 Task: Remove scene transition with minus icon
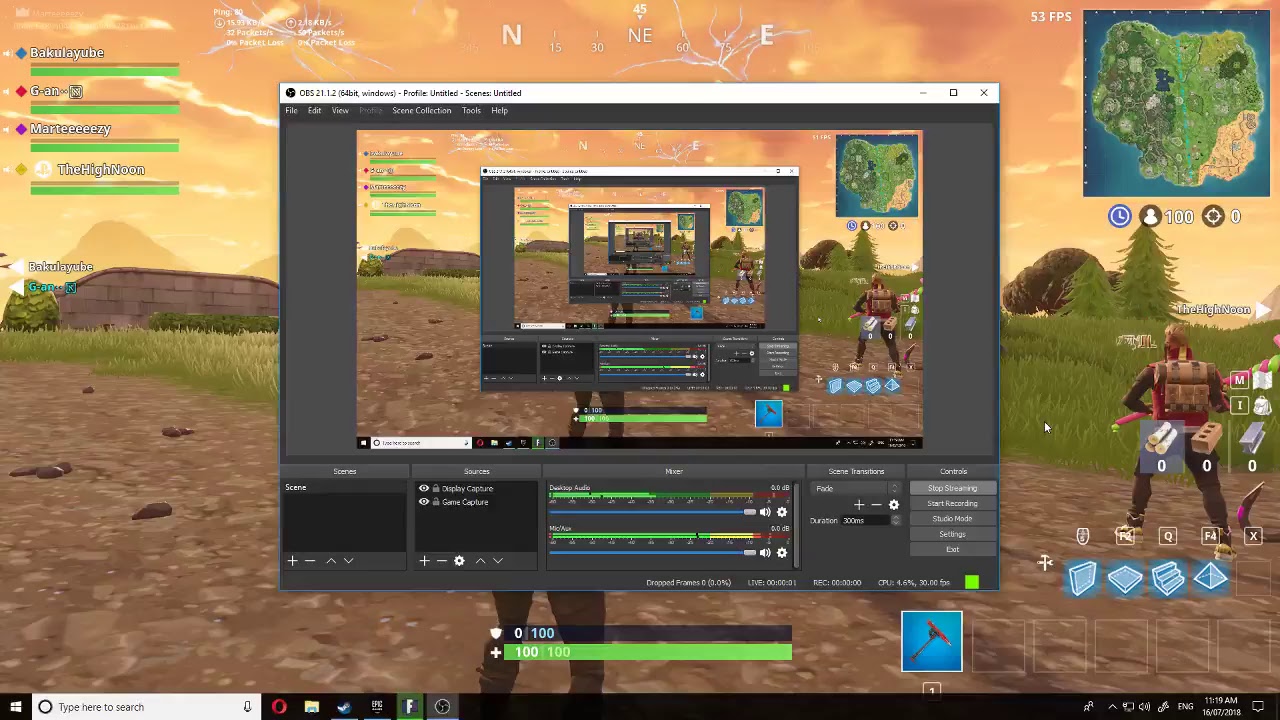coord(876,505)
